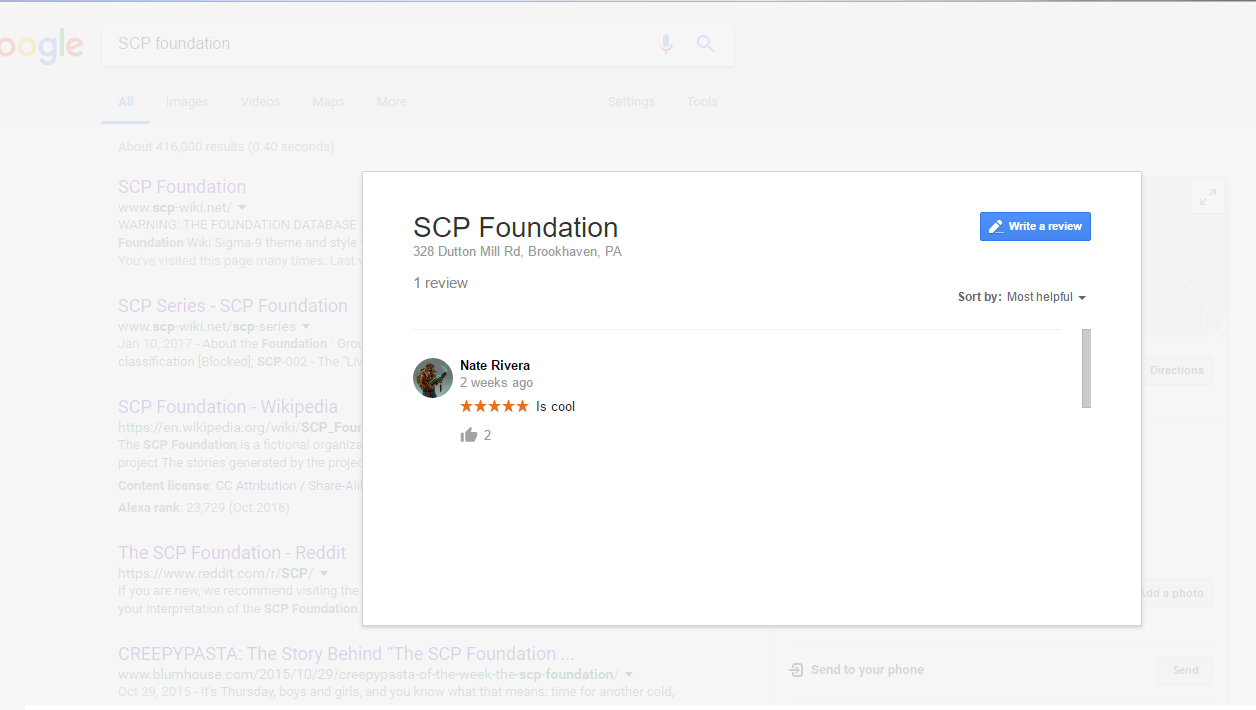Click the address 328 Dutton Mill Rd

point(517,252)
